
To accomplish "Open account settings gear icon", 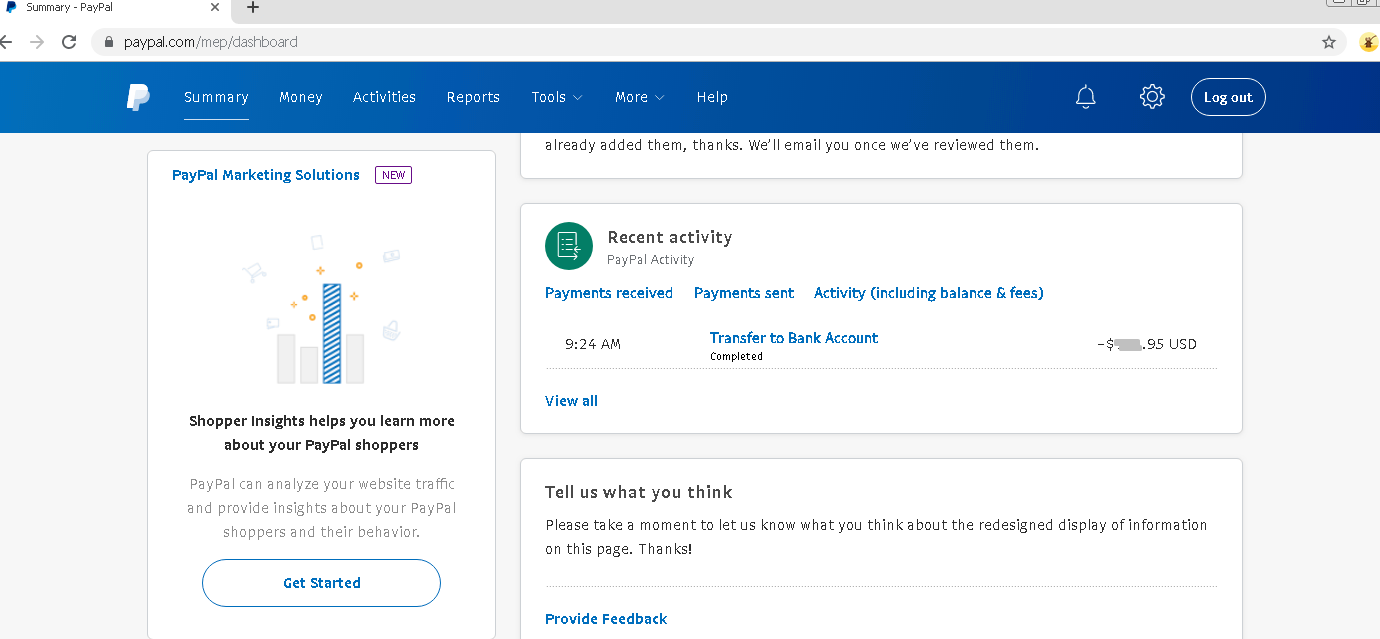I will 1152,97.
